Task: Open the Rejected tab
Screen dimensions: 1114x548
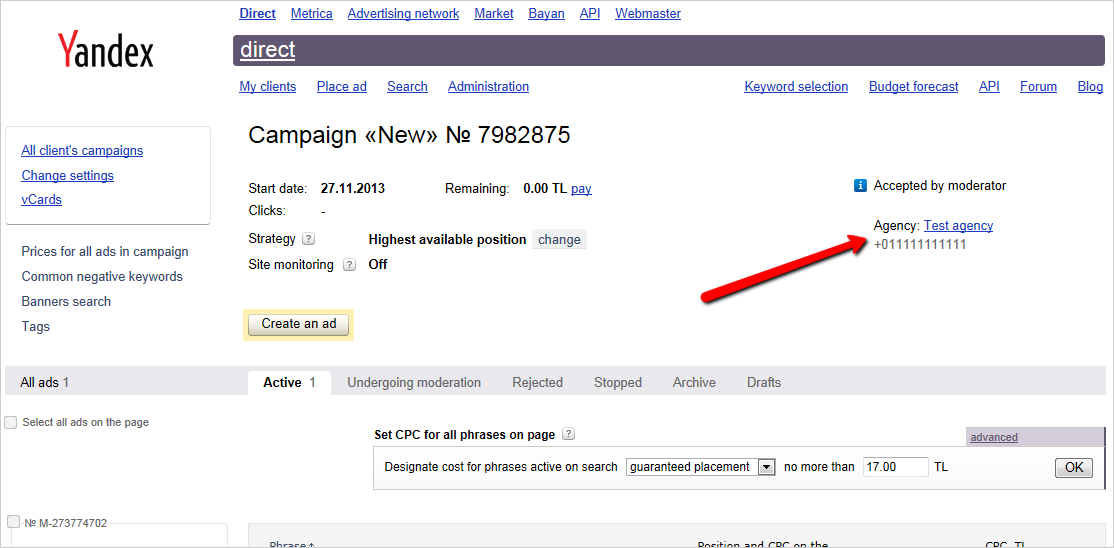Action: [x=537, y=382]
